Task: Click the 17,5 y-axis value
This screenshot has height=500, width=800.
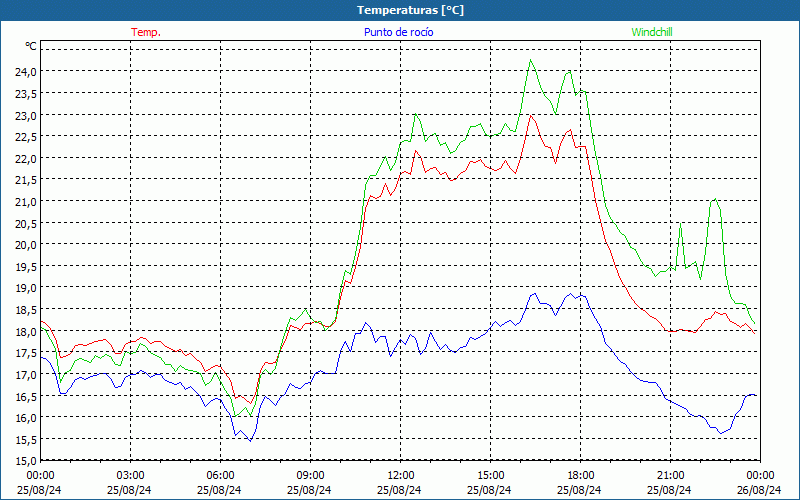Action: coord(26,353)
